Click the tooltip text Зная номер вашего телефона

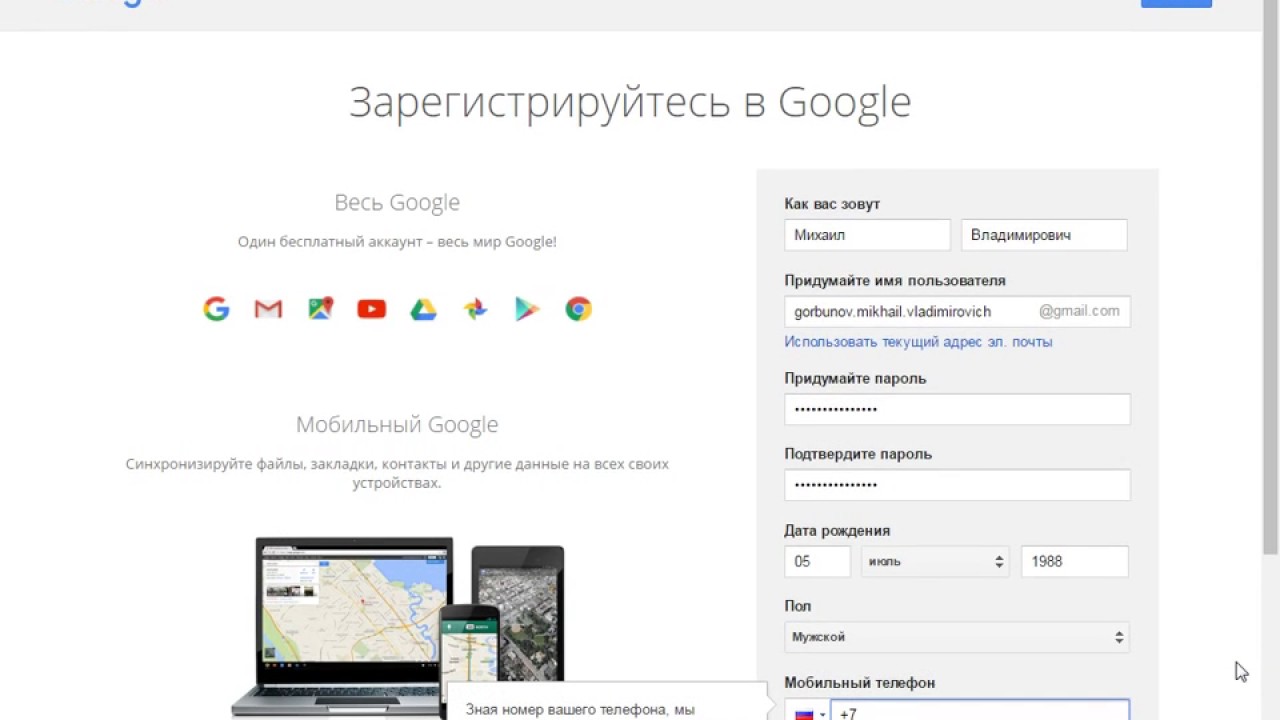pos(580,710)
